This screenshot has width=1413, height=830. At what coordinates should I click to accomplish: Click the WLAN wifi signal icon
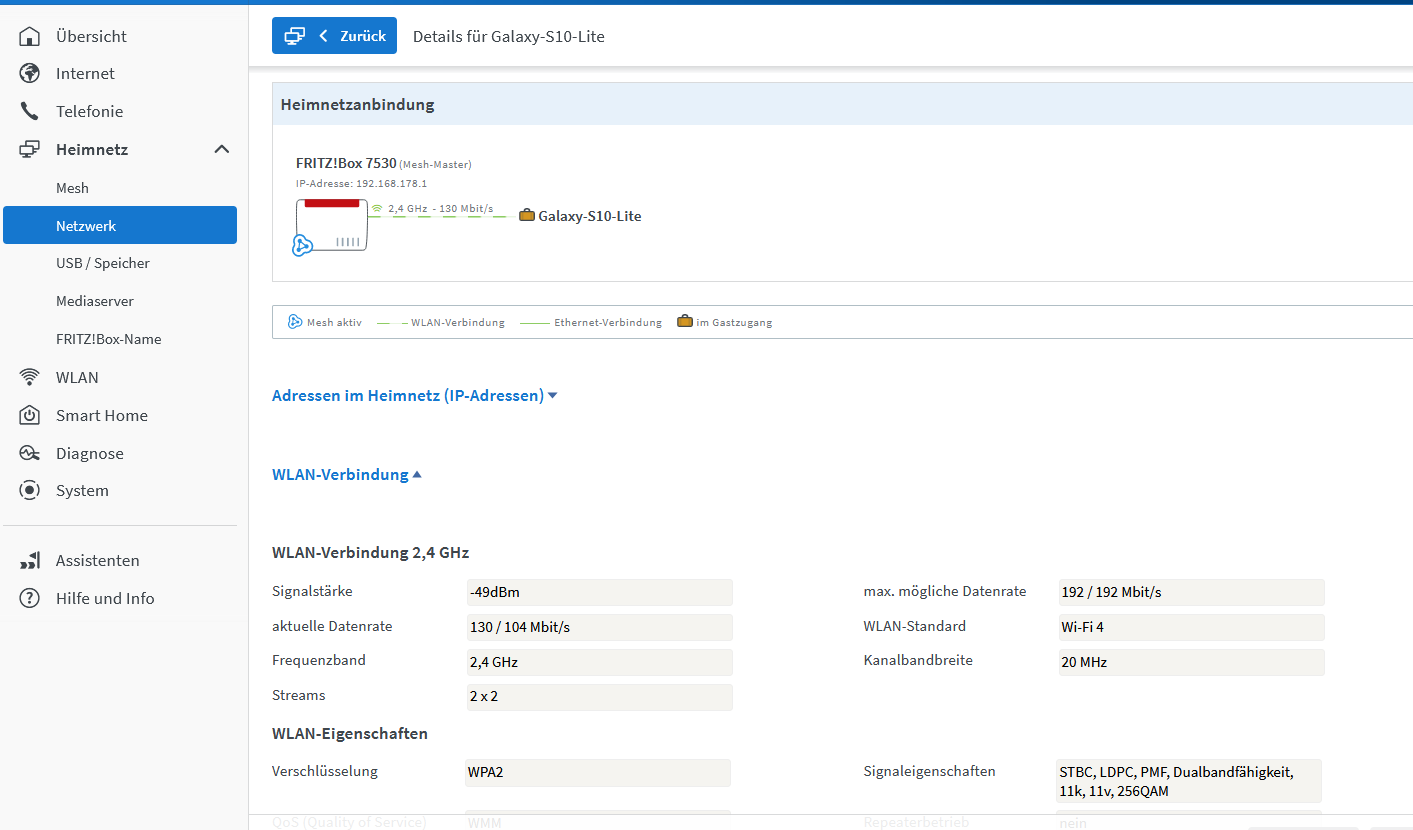click(x=30, y=377)
